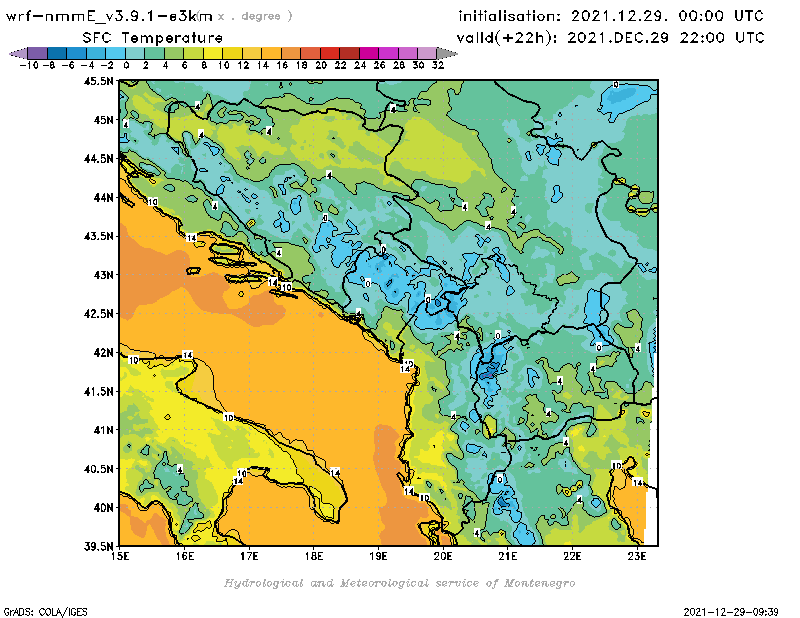This screenshot has height=618, width=800.
Task: Select the '17E' longitude label
Action: click(249, 556)
